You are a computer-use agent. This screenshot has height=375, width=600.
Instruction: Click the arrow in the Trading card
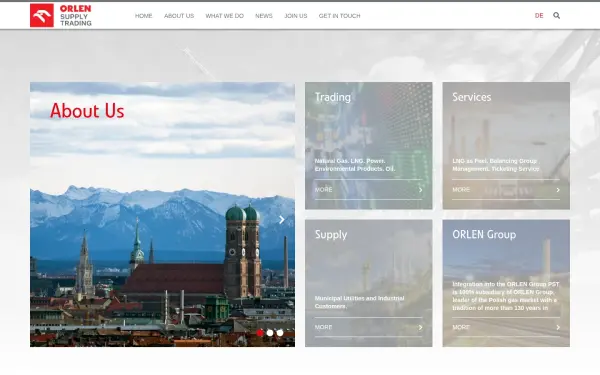pyautogui.click(x=420, y=190)
